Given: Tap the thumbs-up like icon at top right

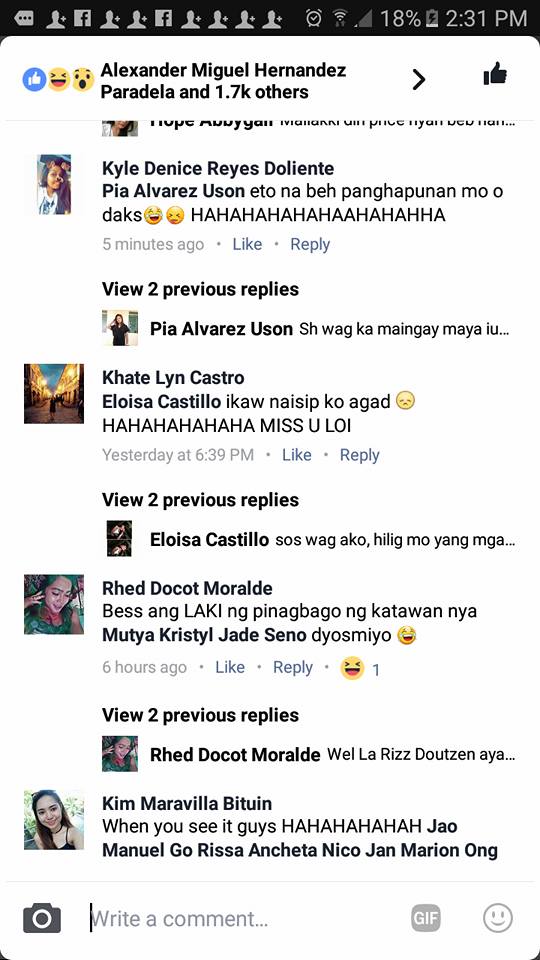Looking at the screenshot, I should (x=495, y=75).
